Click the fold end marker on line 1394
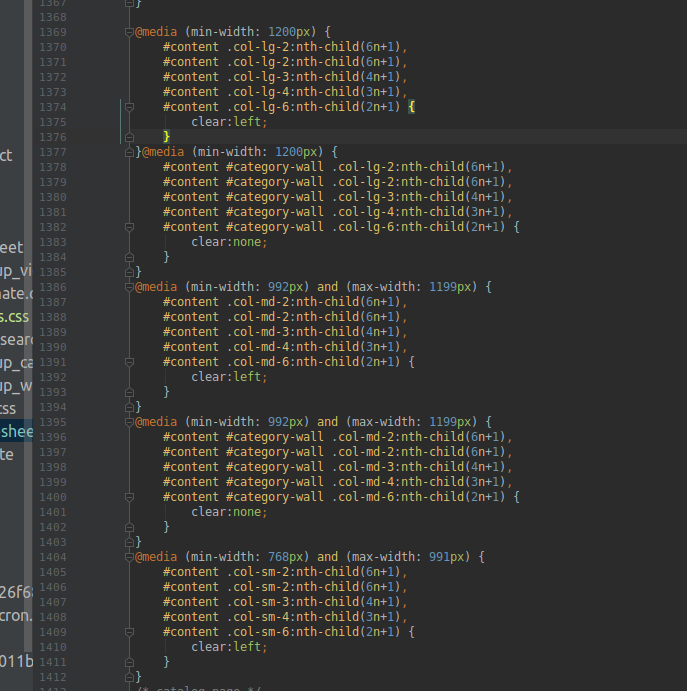The height and width of the screenshot is (691, 687). [129, 407]
